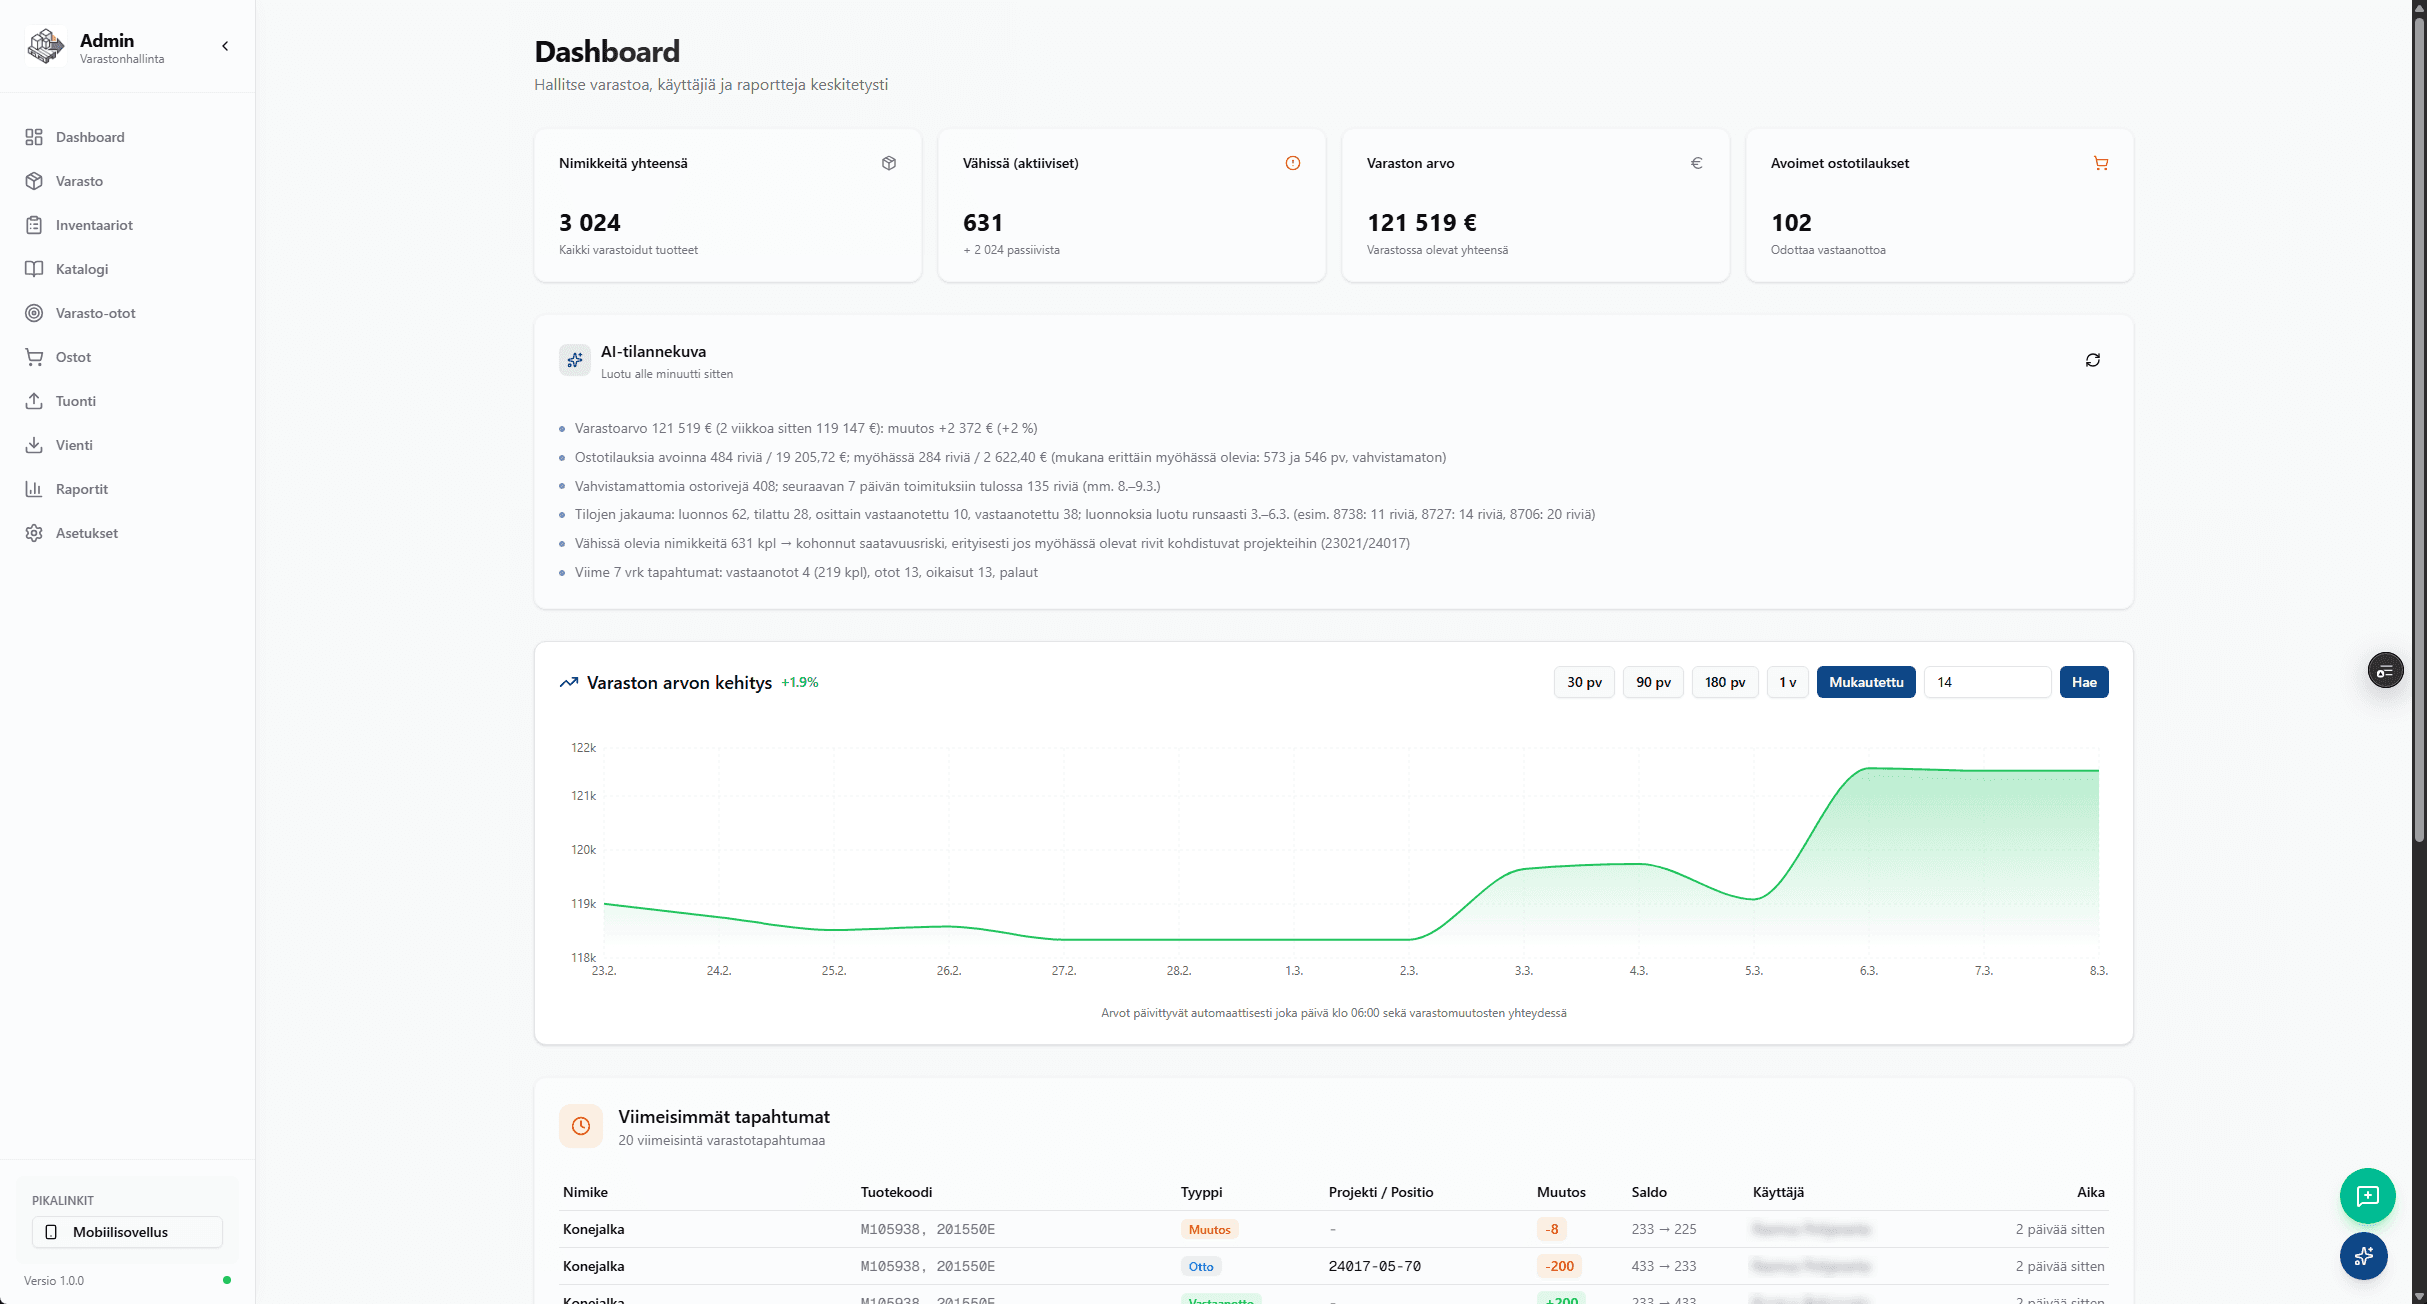Open Varasto in the sidebar

pyautogui.click(x=79, y=181)
